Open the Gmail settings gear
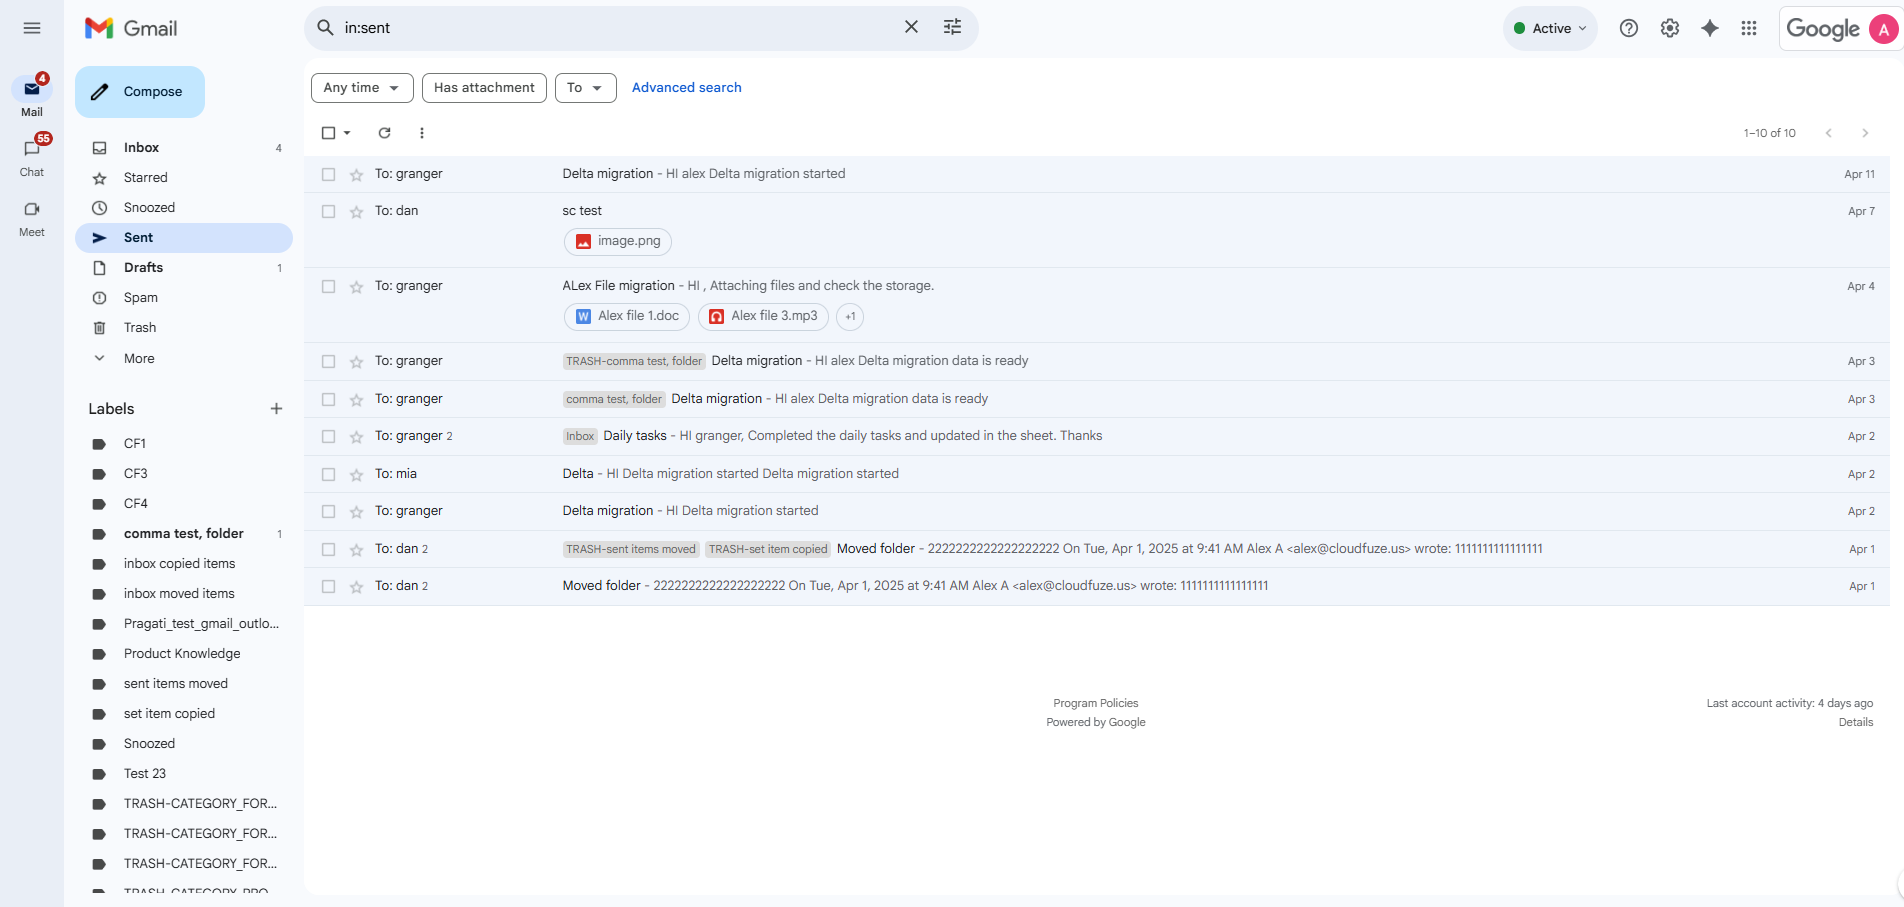This screenshot has height=907, width=1904. pyautogui.click(x=1669, y=28)
